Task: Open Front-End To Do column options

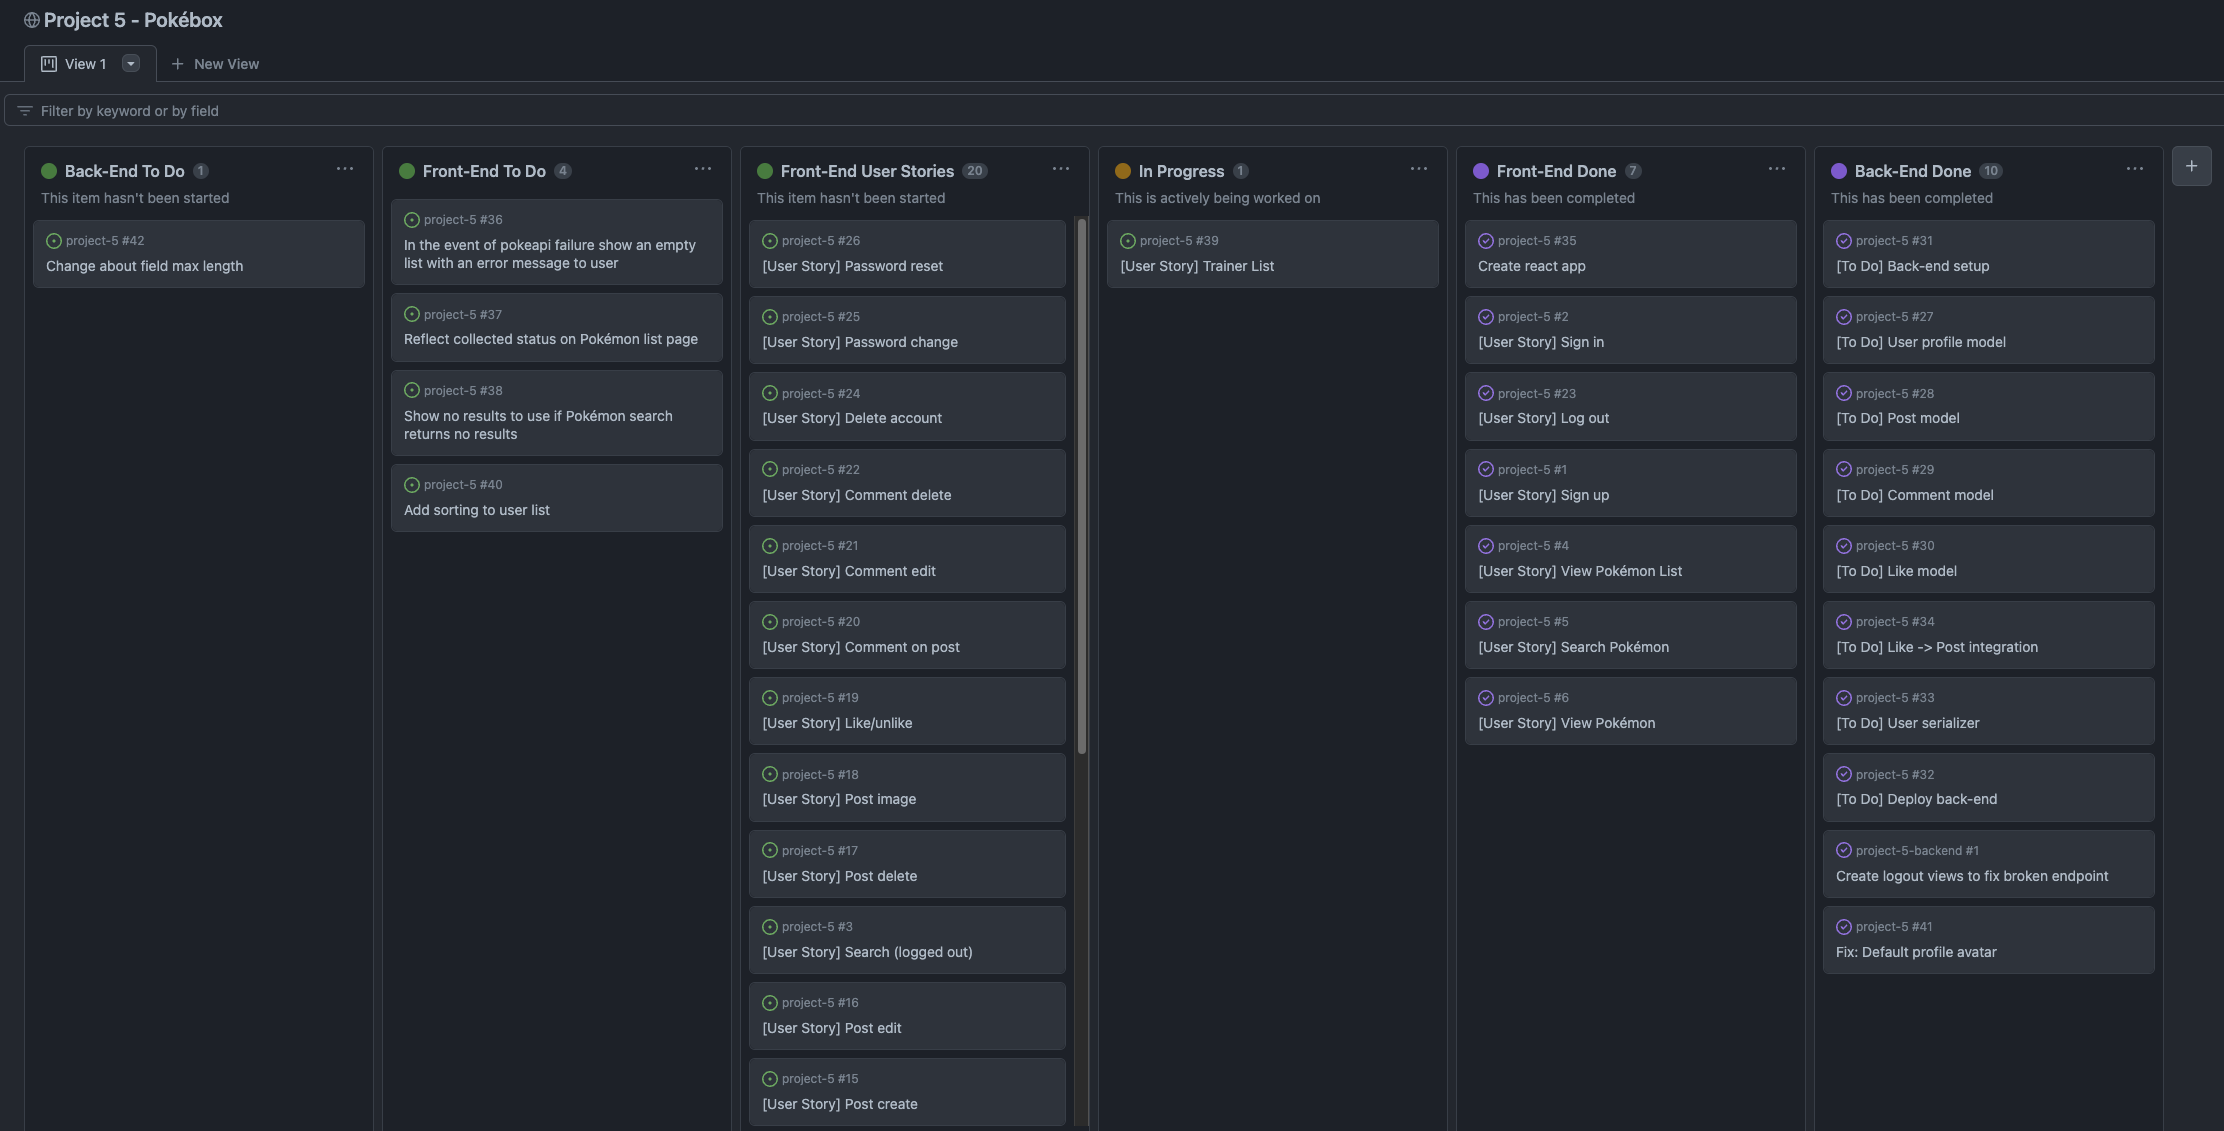Action: coord(703,169)
